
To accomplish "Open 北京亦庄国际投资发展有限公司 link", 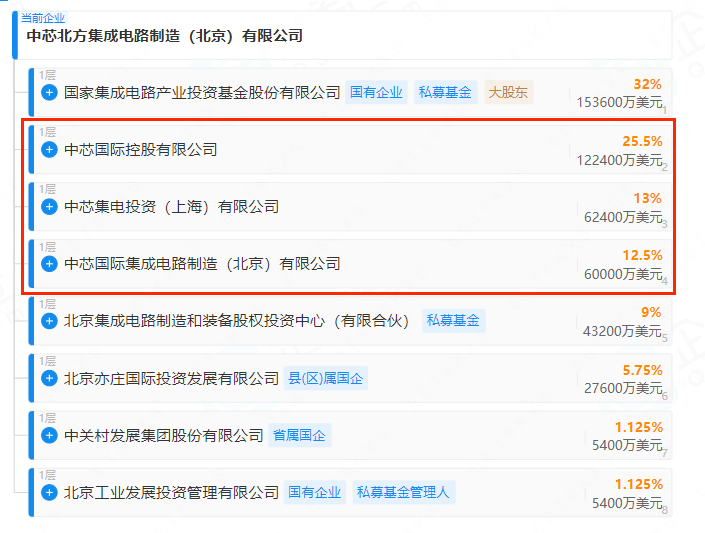I will 171,378.
